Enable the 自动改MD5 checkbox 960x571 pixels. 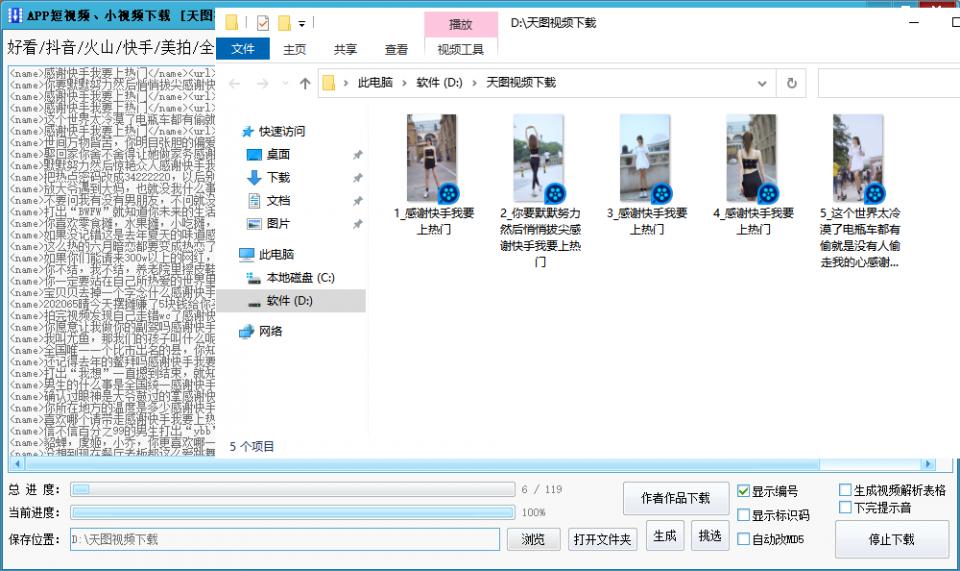(x=743, y=539)
